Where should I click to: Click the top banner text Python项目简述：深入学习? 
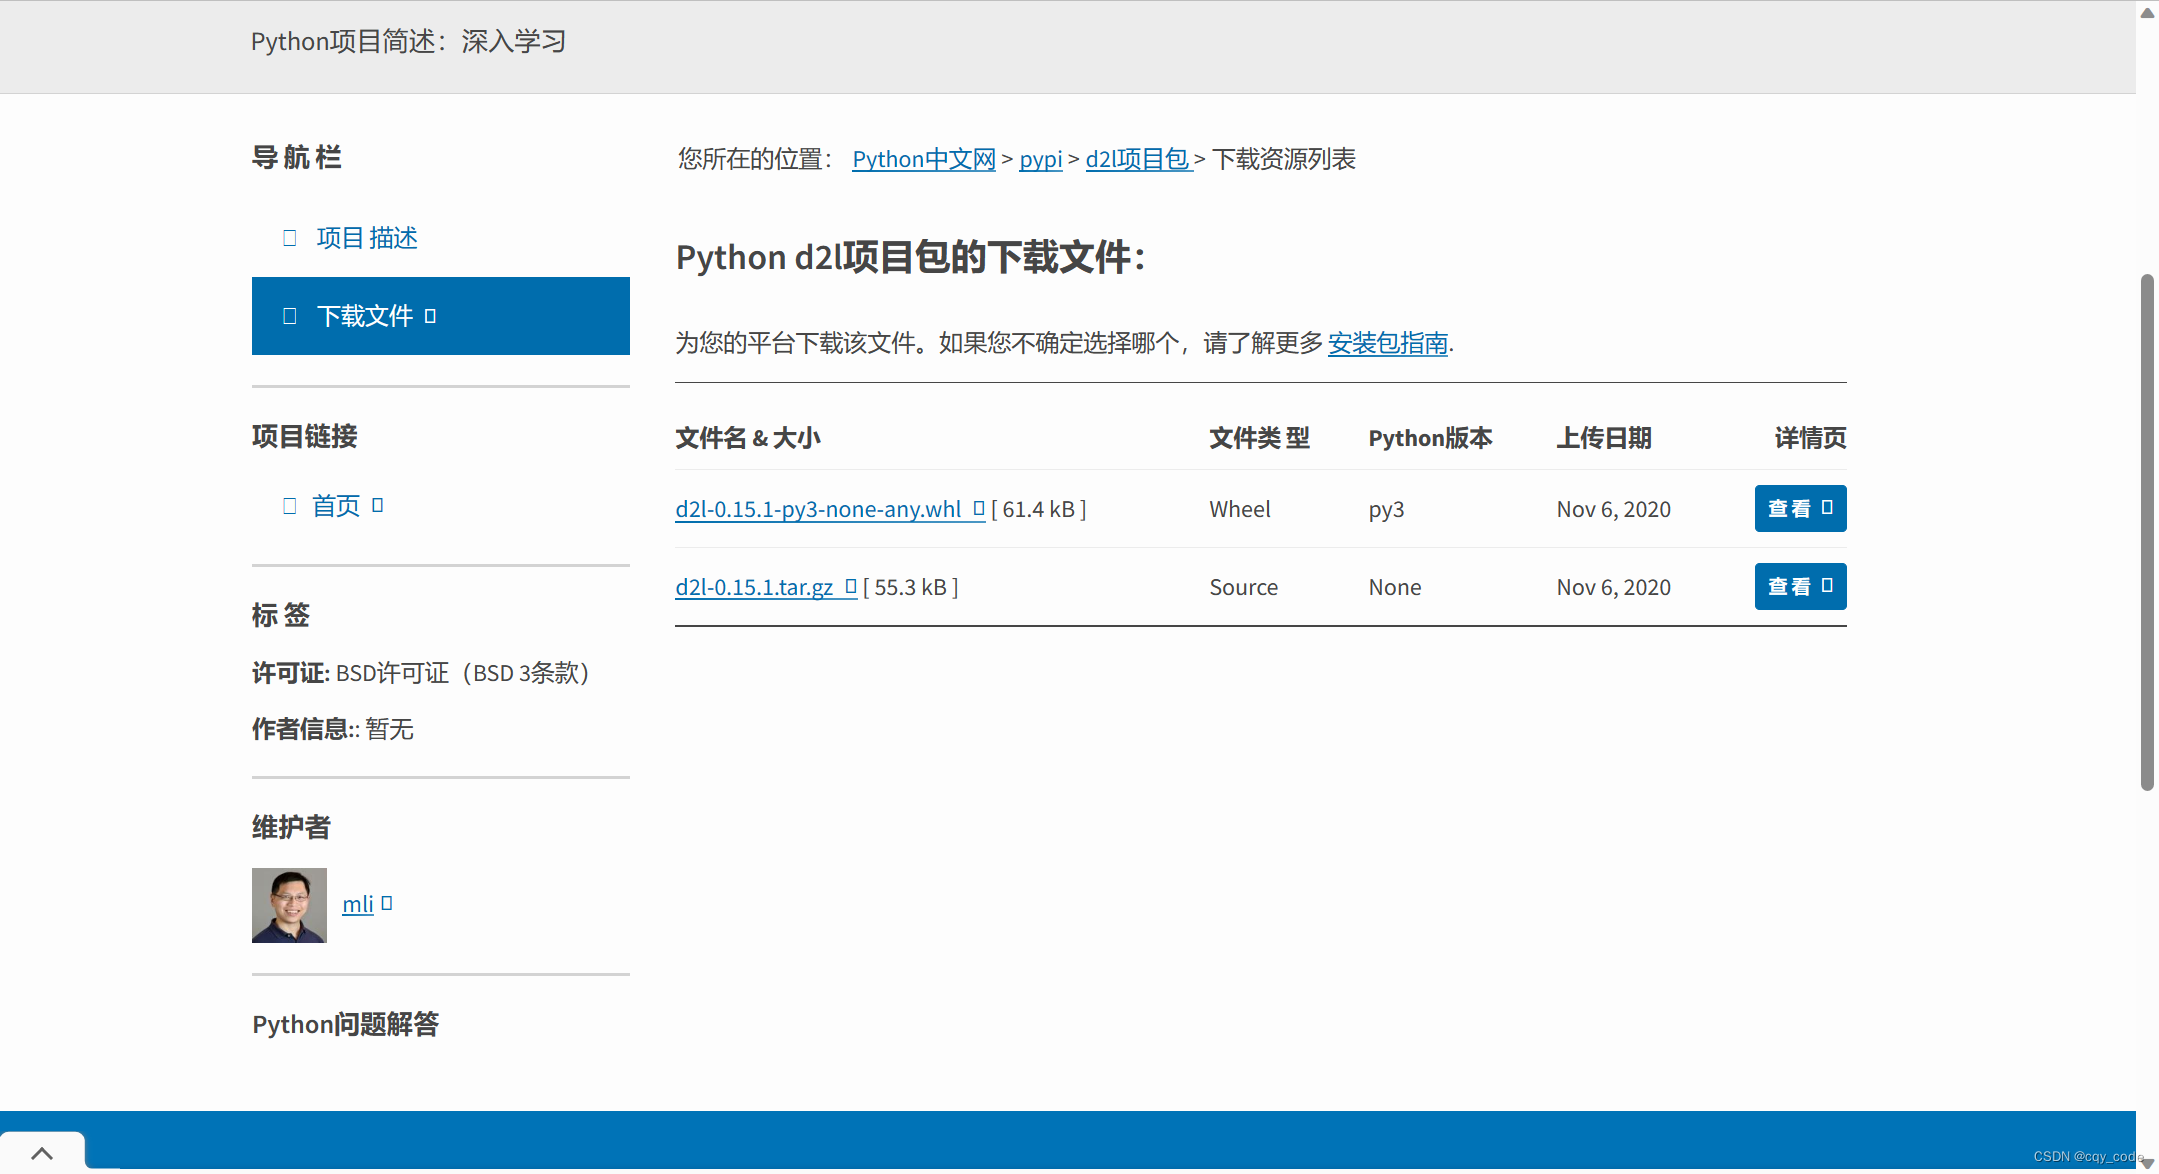point(408,41)
